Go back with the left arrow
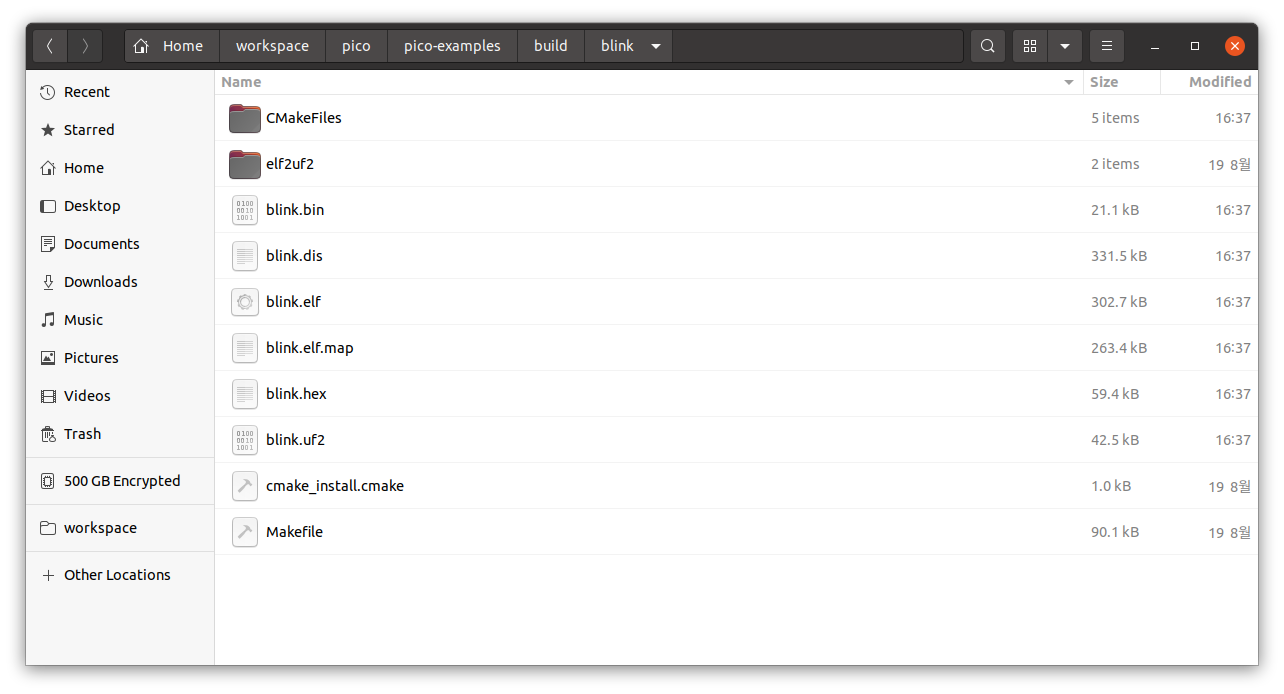 [50, 46]
